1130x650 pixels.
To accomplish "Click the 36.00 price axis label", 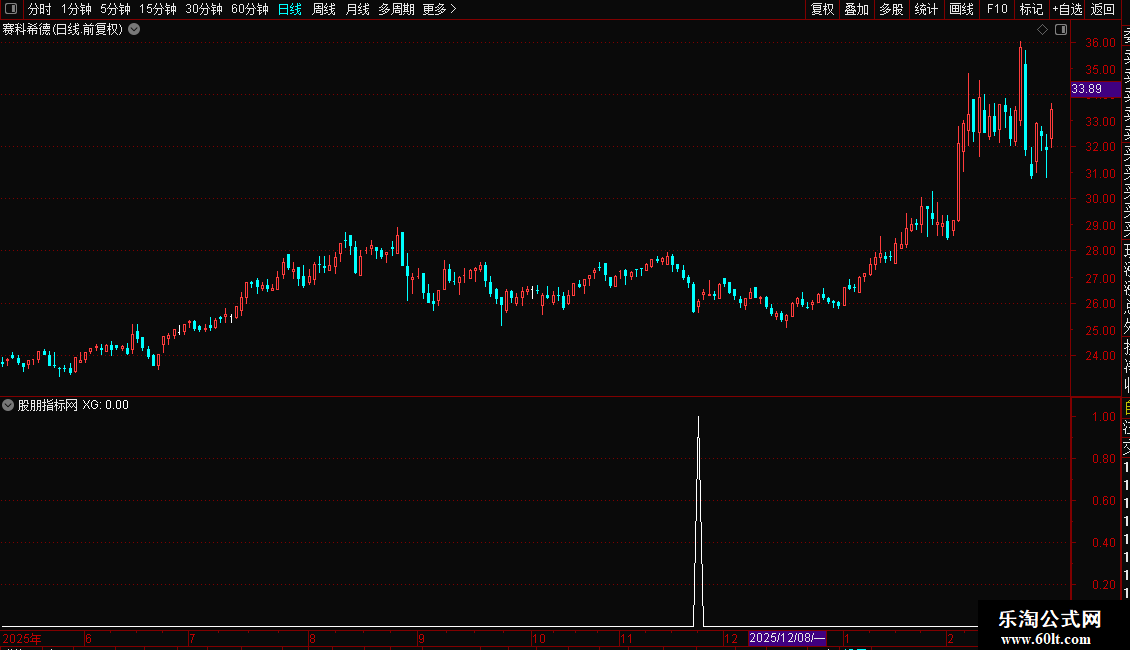I will 1100,43.
